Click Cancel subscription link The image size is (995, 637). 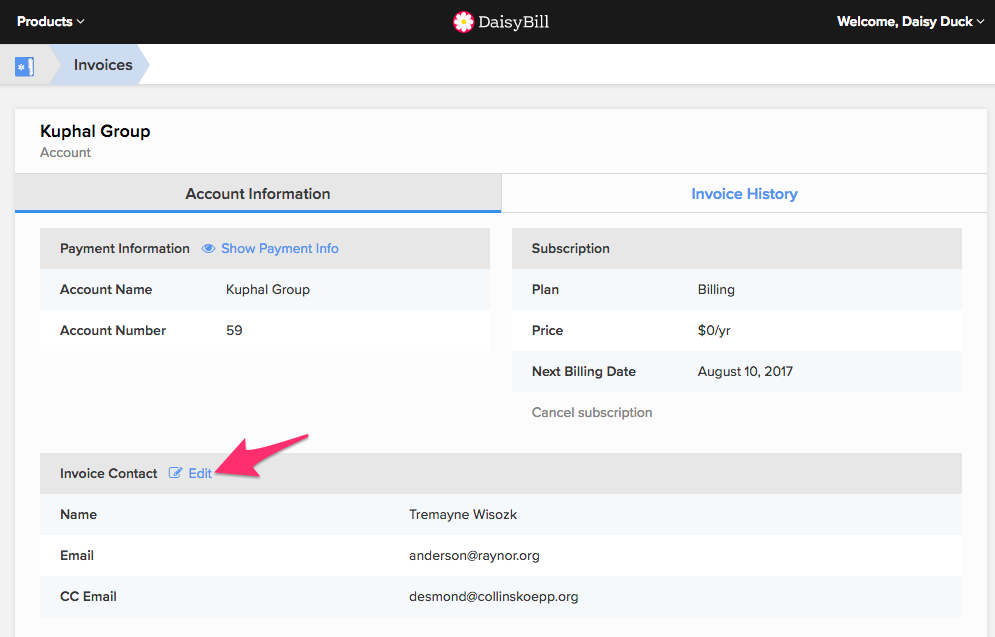[x=591, y=412]
